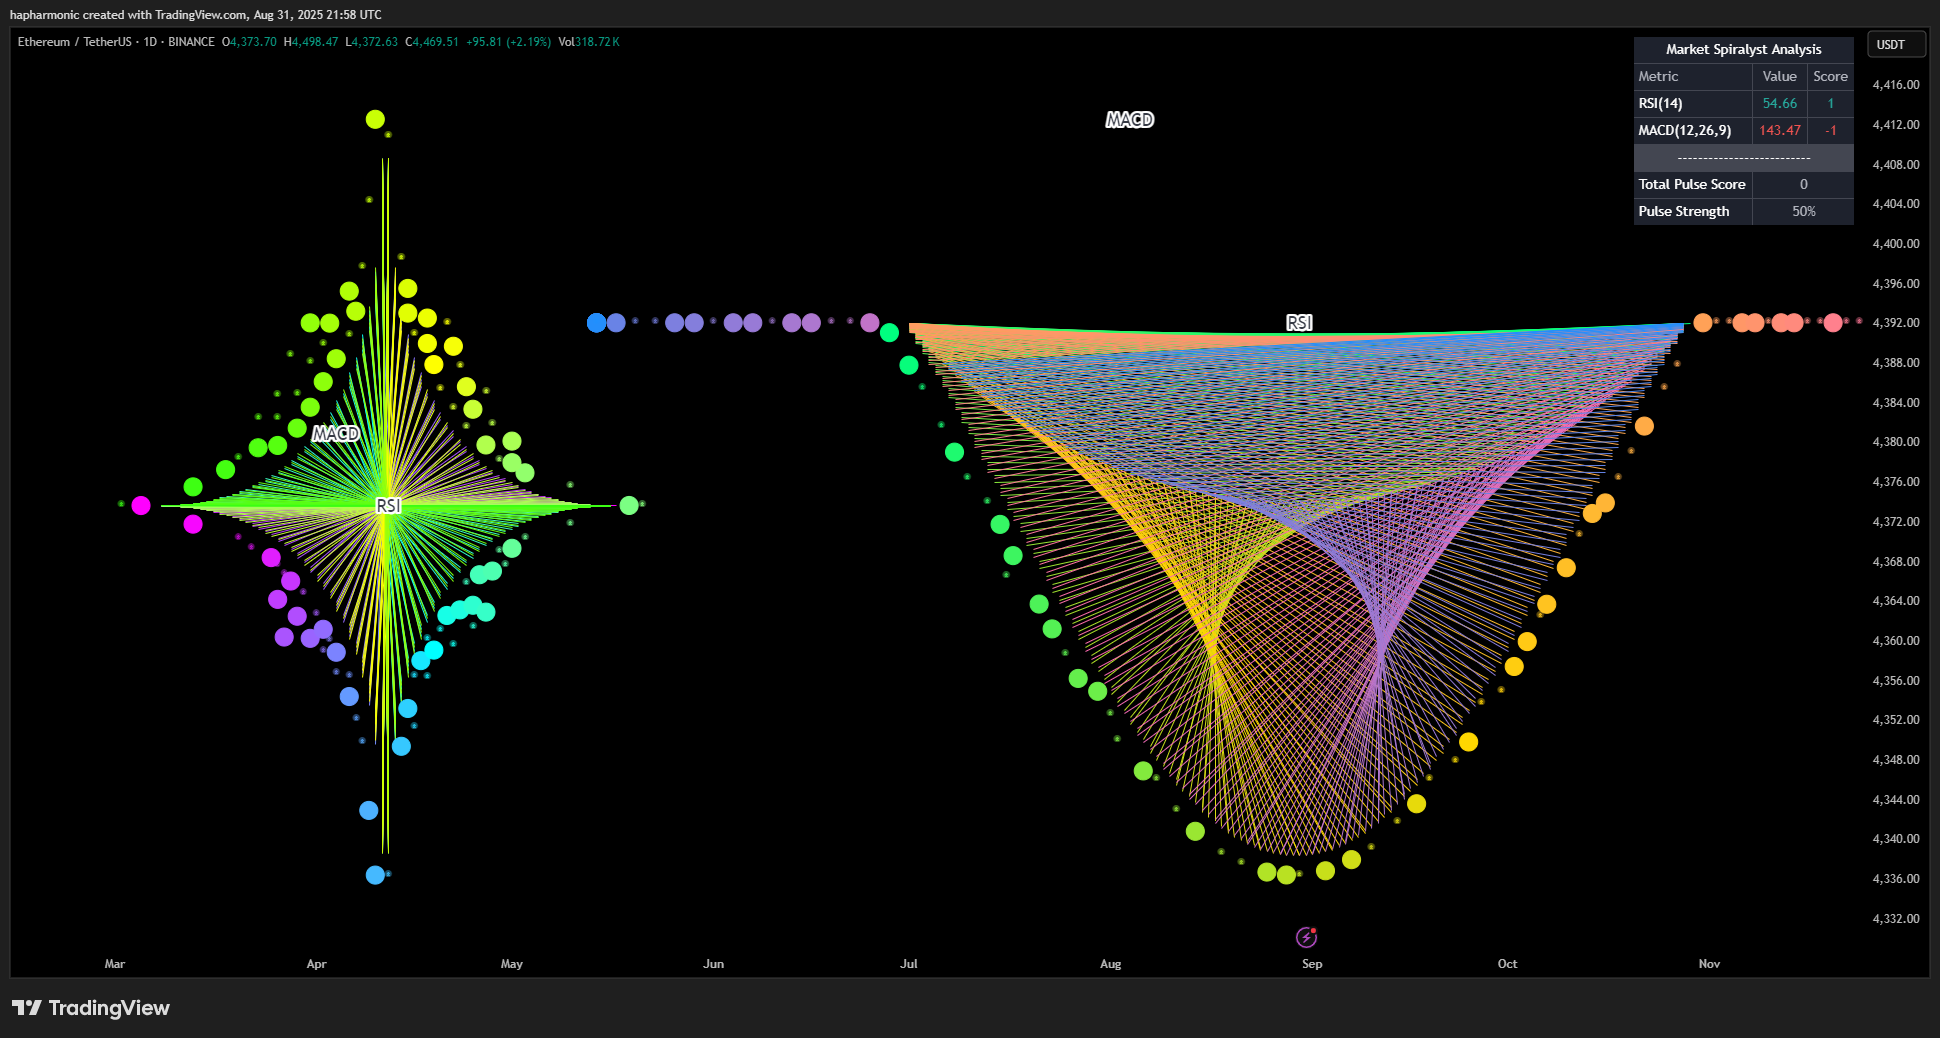The height and width of the screenshot is (1038, 1940).
Task: Click the RSI(14) score cell showing 1
Action: click(1830, 103)
